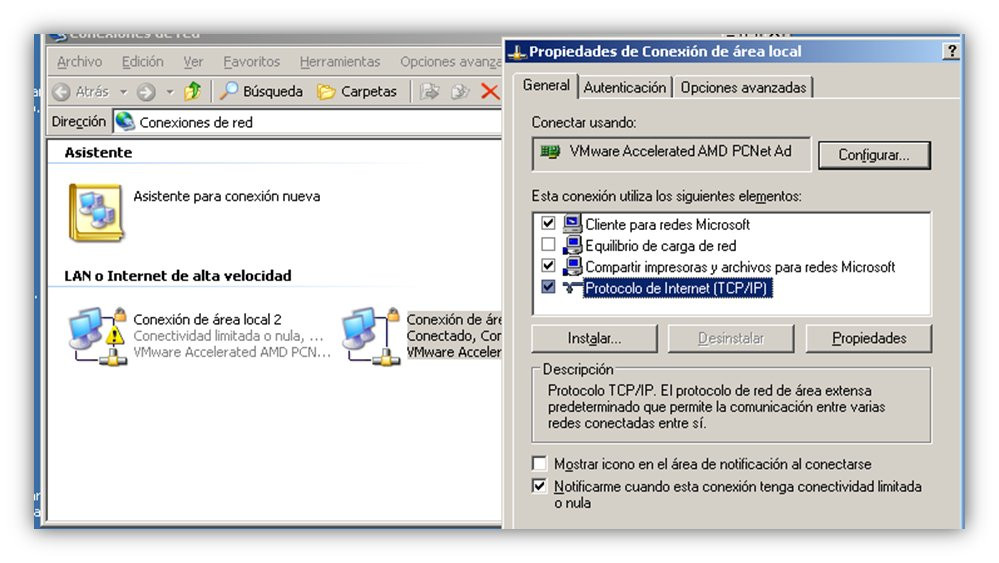
Task: Click the red Delete X icon
Action: click(x=490, y=92)
